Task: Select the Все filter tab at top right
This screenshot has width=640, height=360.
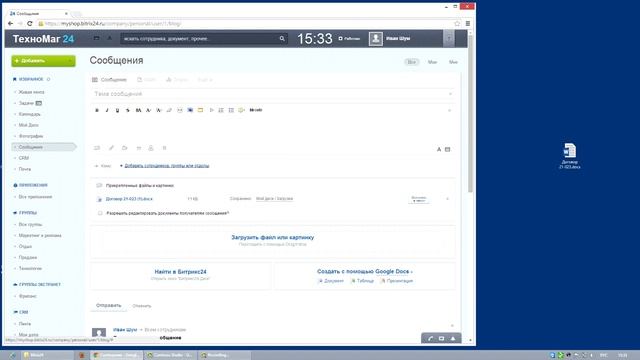Action: [x=411, y=62]
